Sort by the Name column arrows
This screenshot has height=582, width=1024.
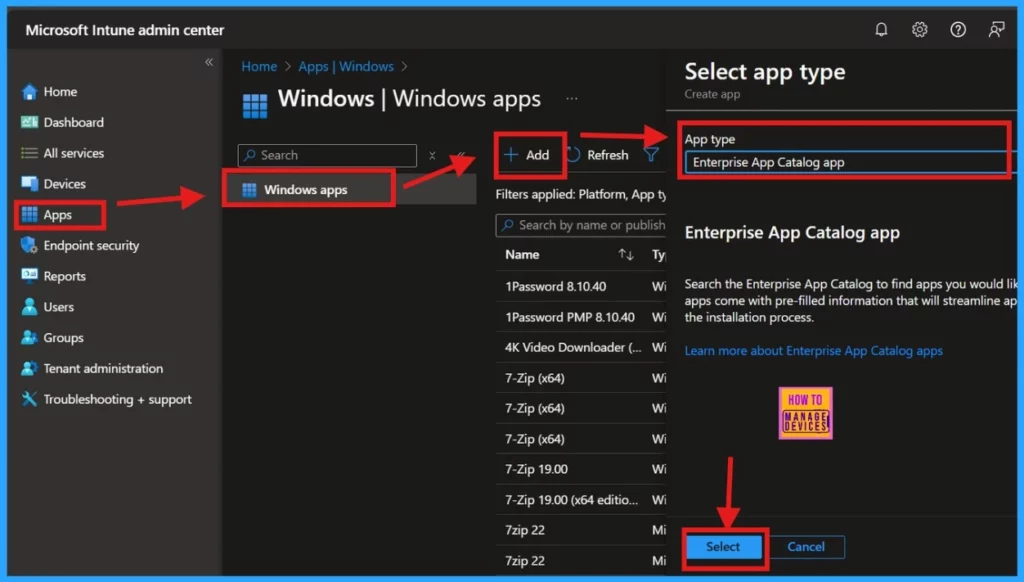point(626,255)
